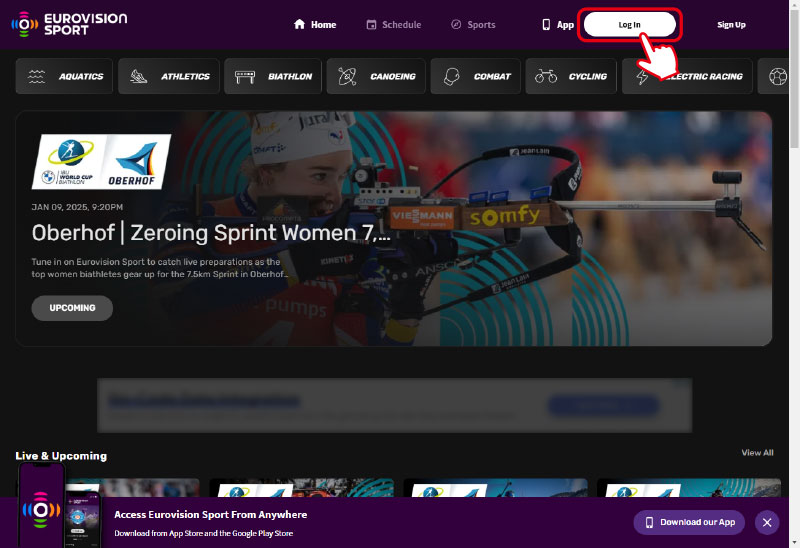Click the Biathlon target rack icon
Viewport: 800px width, 548px height.
tap(245, 77)
